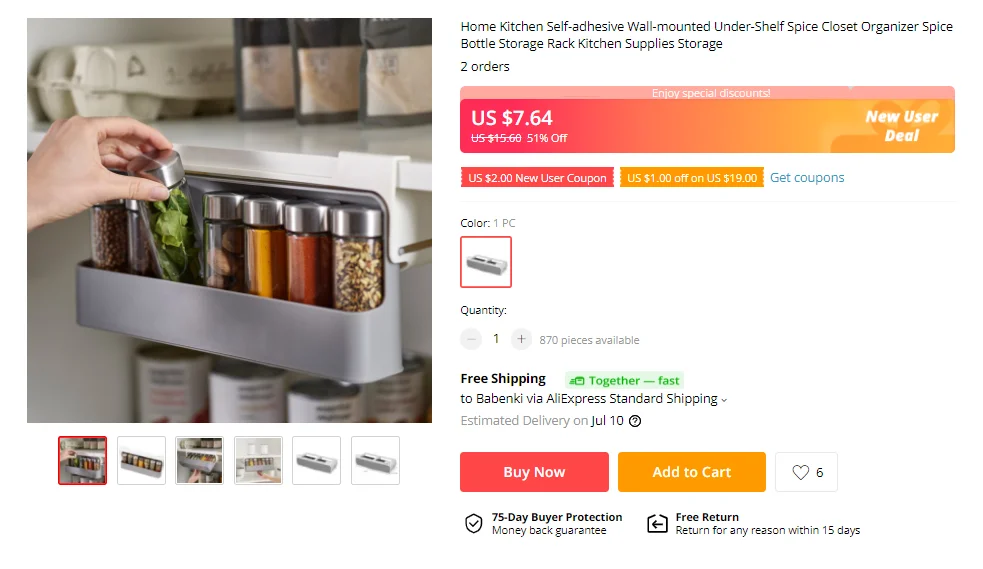Click the Together fast shipping badge
Viewport: 983px width, 569px height.
624,380
